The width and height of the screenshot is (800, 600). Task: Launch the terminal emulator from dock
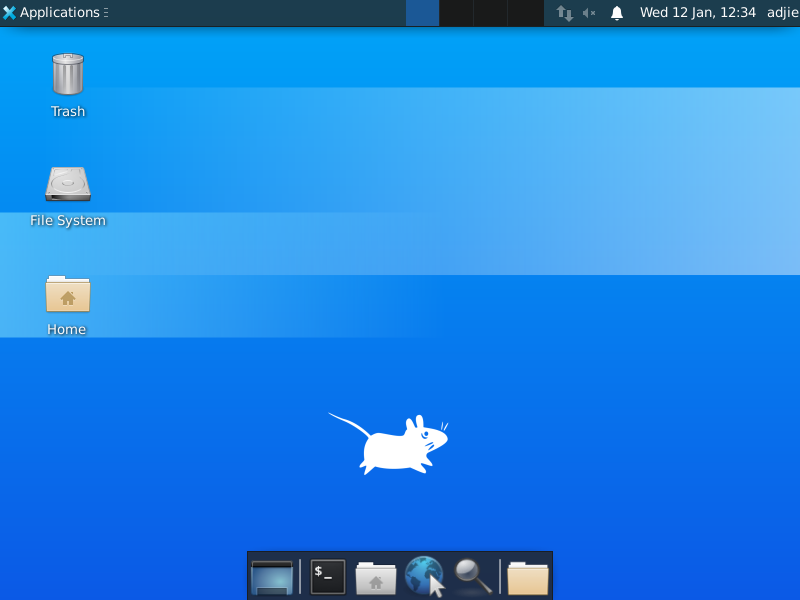(x=328, y=577)
